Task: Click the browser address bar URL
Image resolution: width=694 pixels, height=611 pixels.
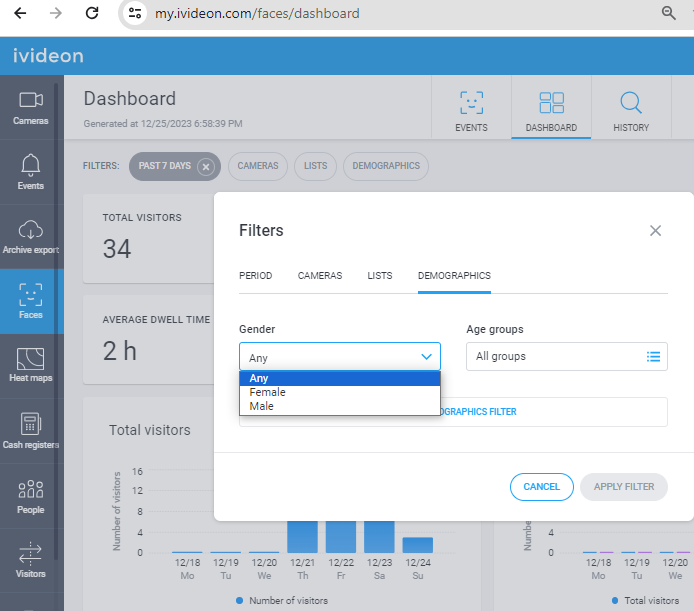Action: tap(257, 13)
